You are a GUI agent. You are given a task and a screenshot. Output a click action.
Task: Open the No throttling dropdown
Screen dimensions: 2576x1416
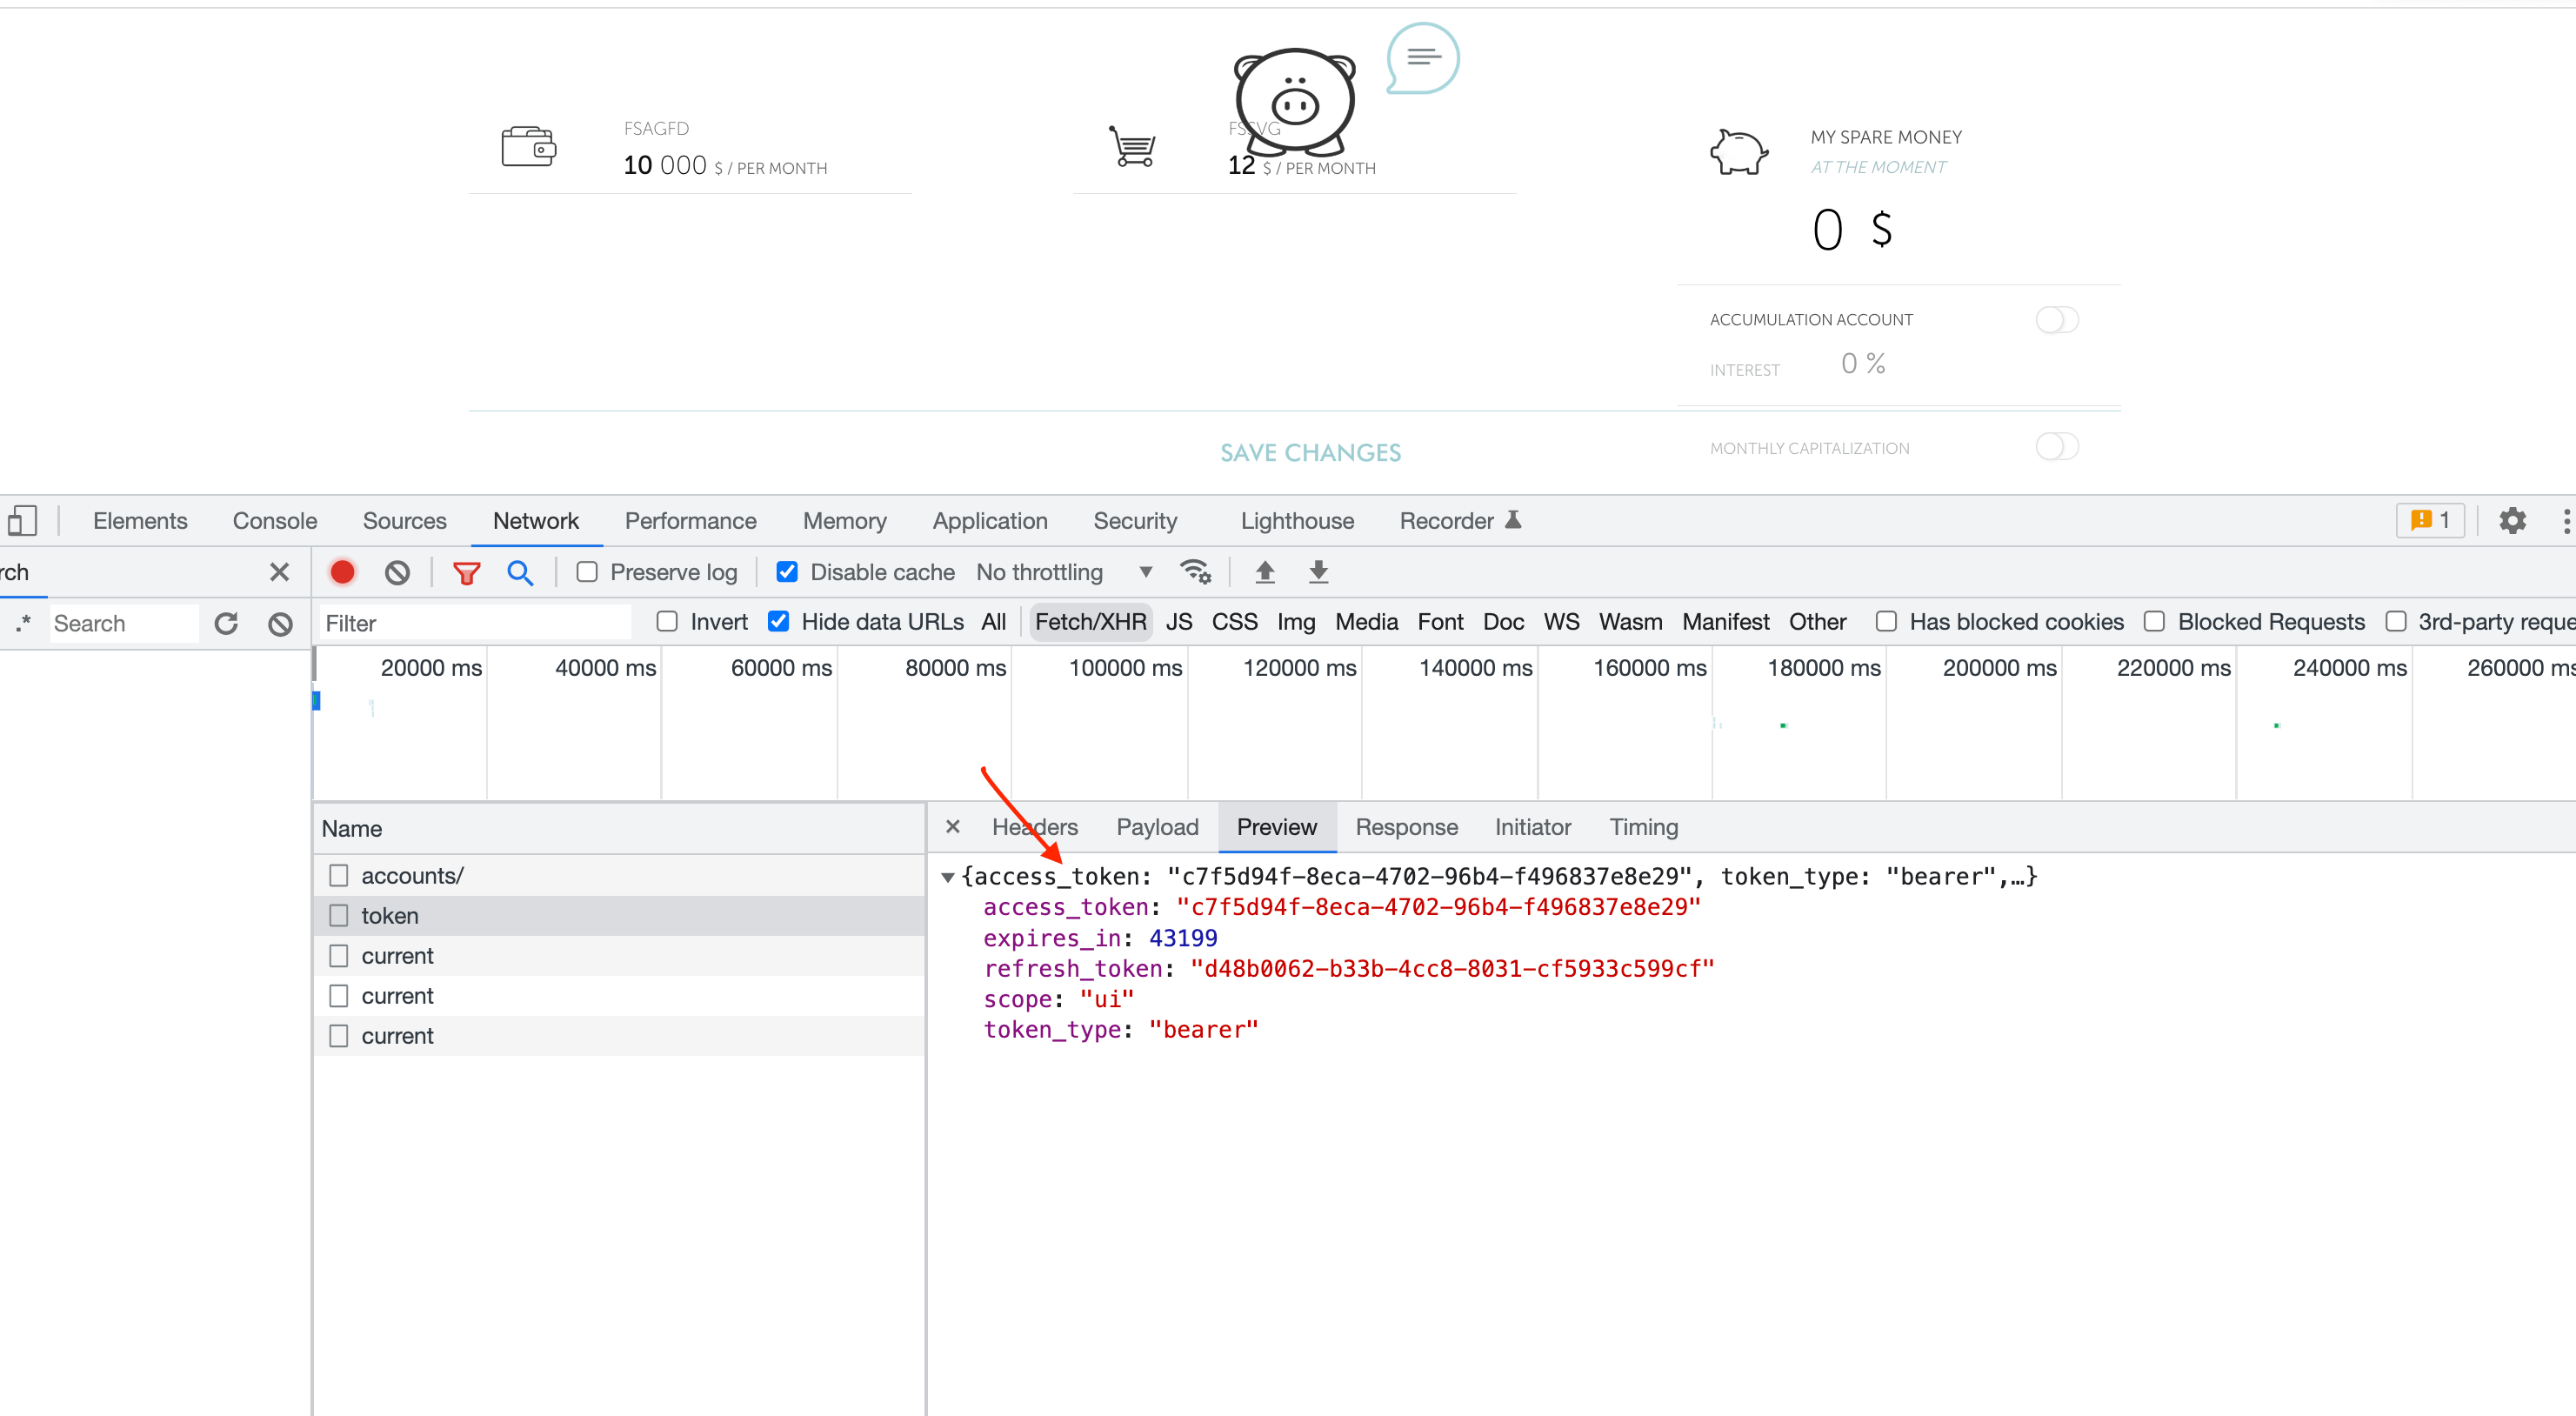click(x=1064, y=572)
